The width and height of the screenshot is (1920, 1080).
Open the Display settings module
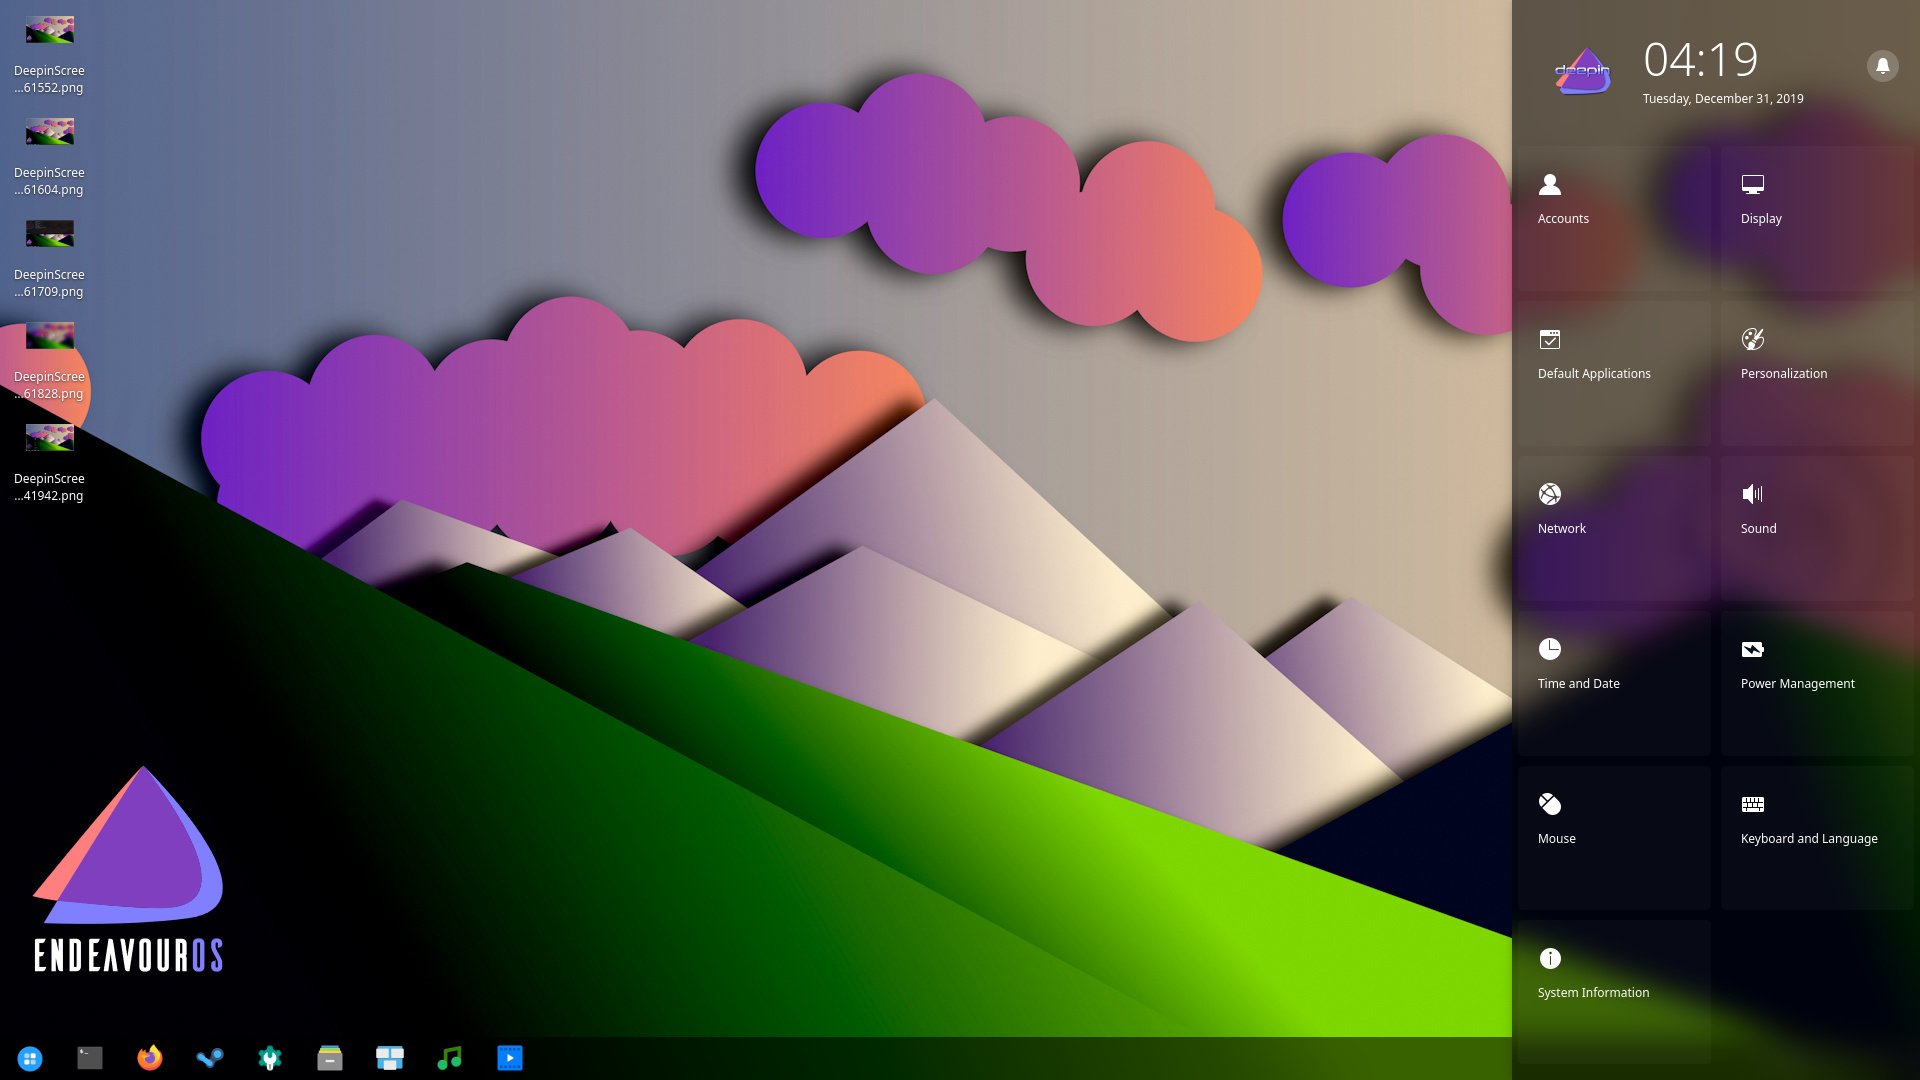(1817, 219)
